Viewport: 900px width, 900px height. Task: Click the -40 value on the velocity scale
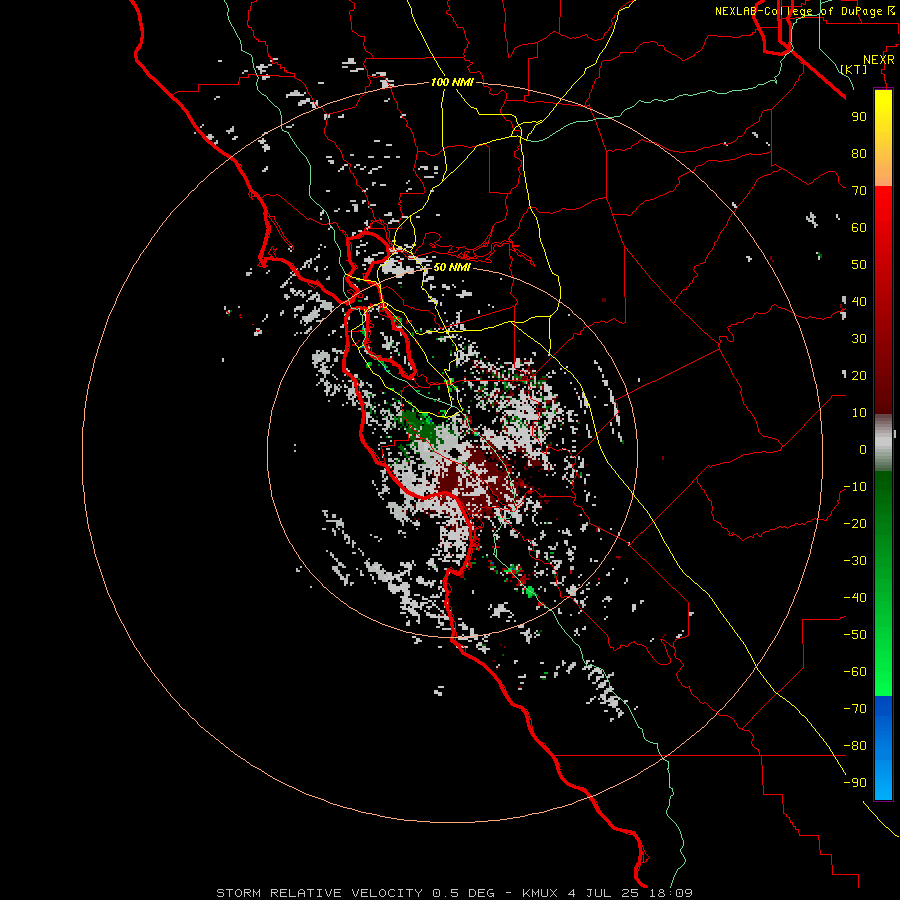pos(855,598)
